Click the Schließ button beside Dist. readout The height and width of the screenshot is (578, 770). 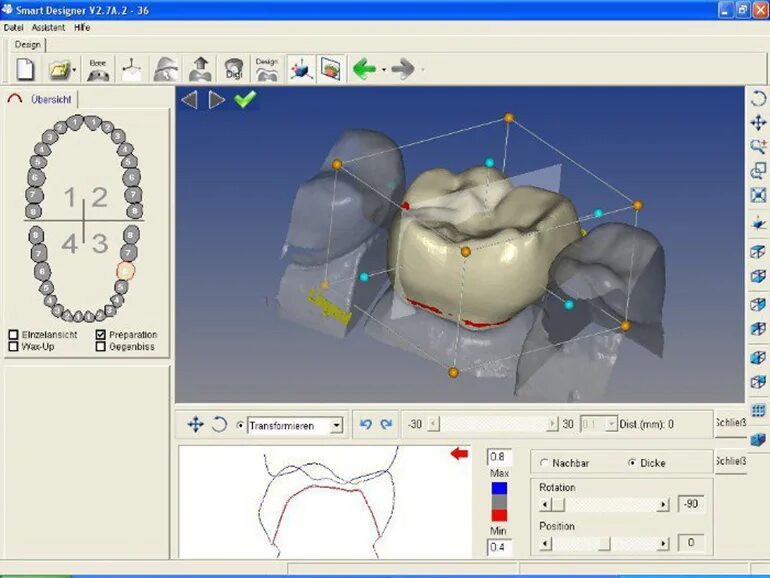pyautogui.click(x=730, y=423)
